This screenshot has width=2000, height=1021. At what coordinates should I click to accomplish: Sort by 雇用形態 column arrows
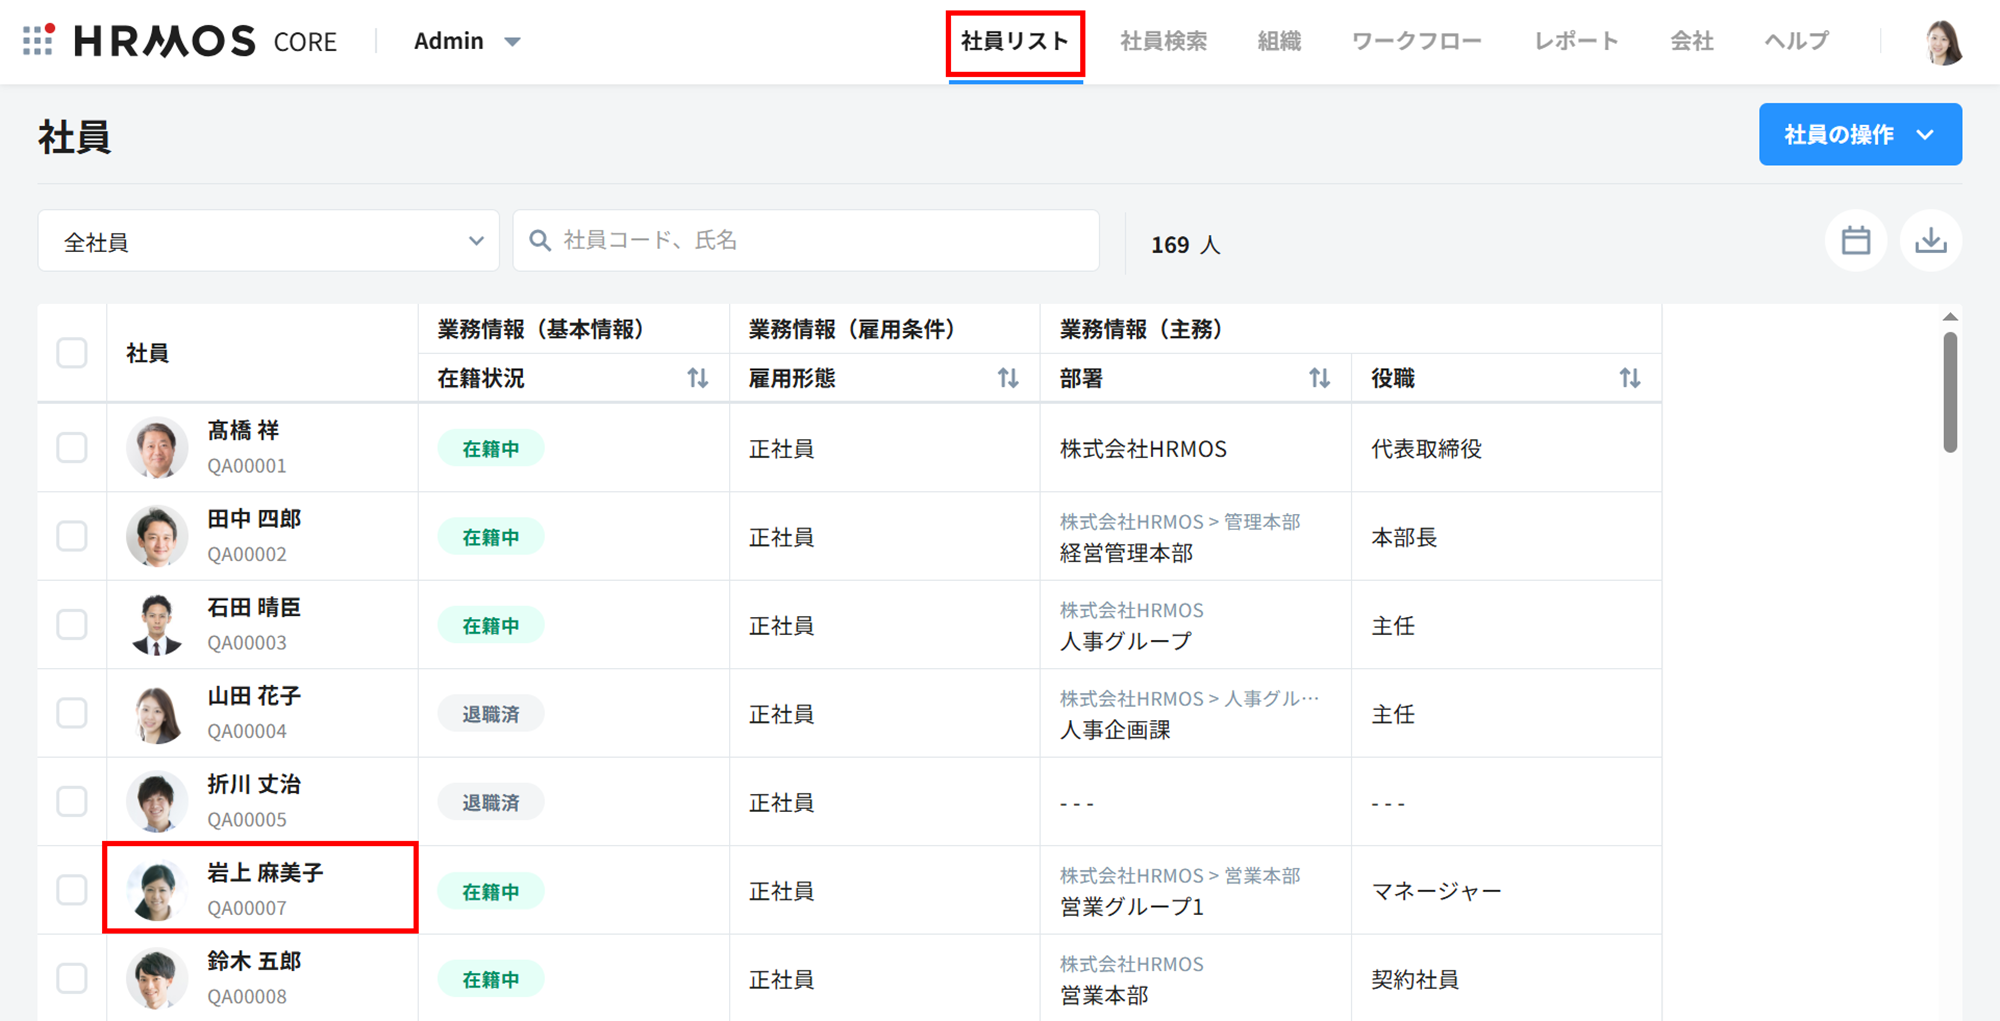tap(1007, 378)
